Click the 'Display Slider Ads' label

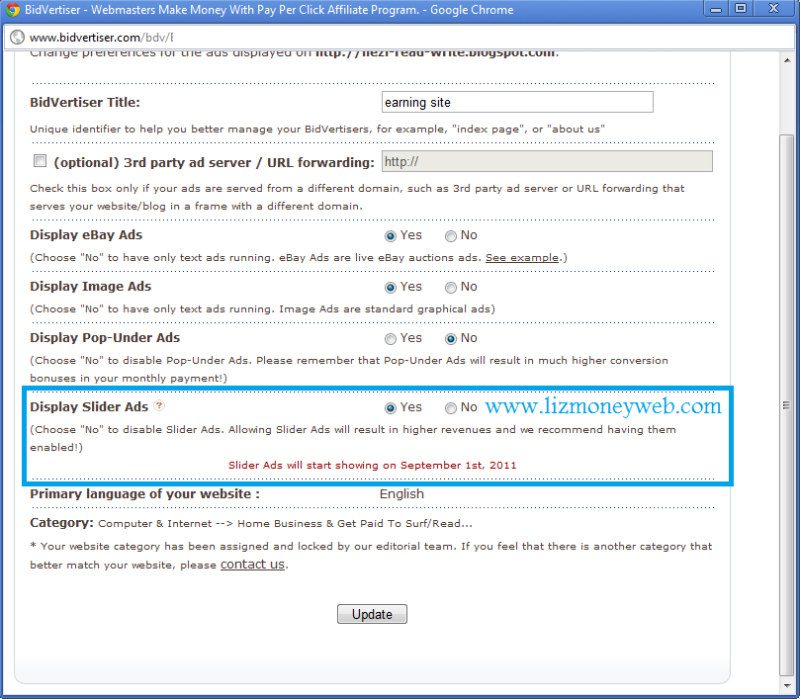click(89, 407)
